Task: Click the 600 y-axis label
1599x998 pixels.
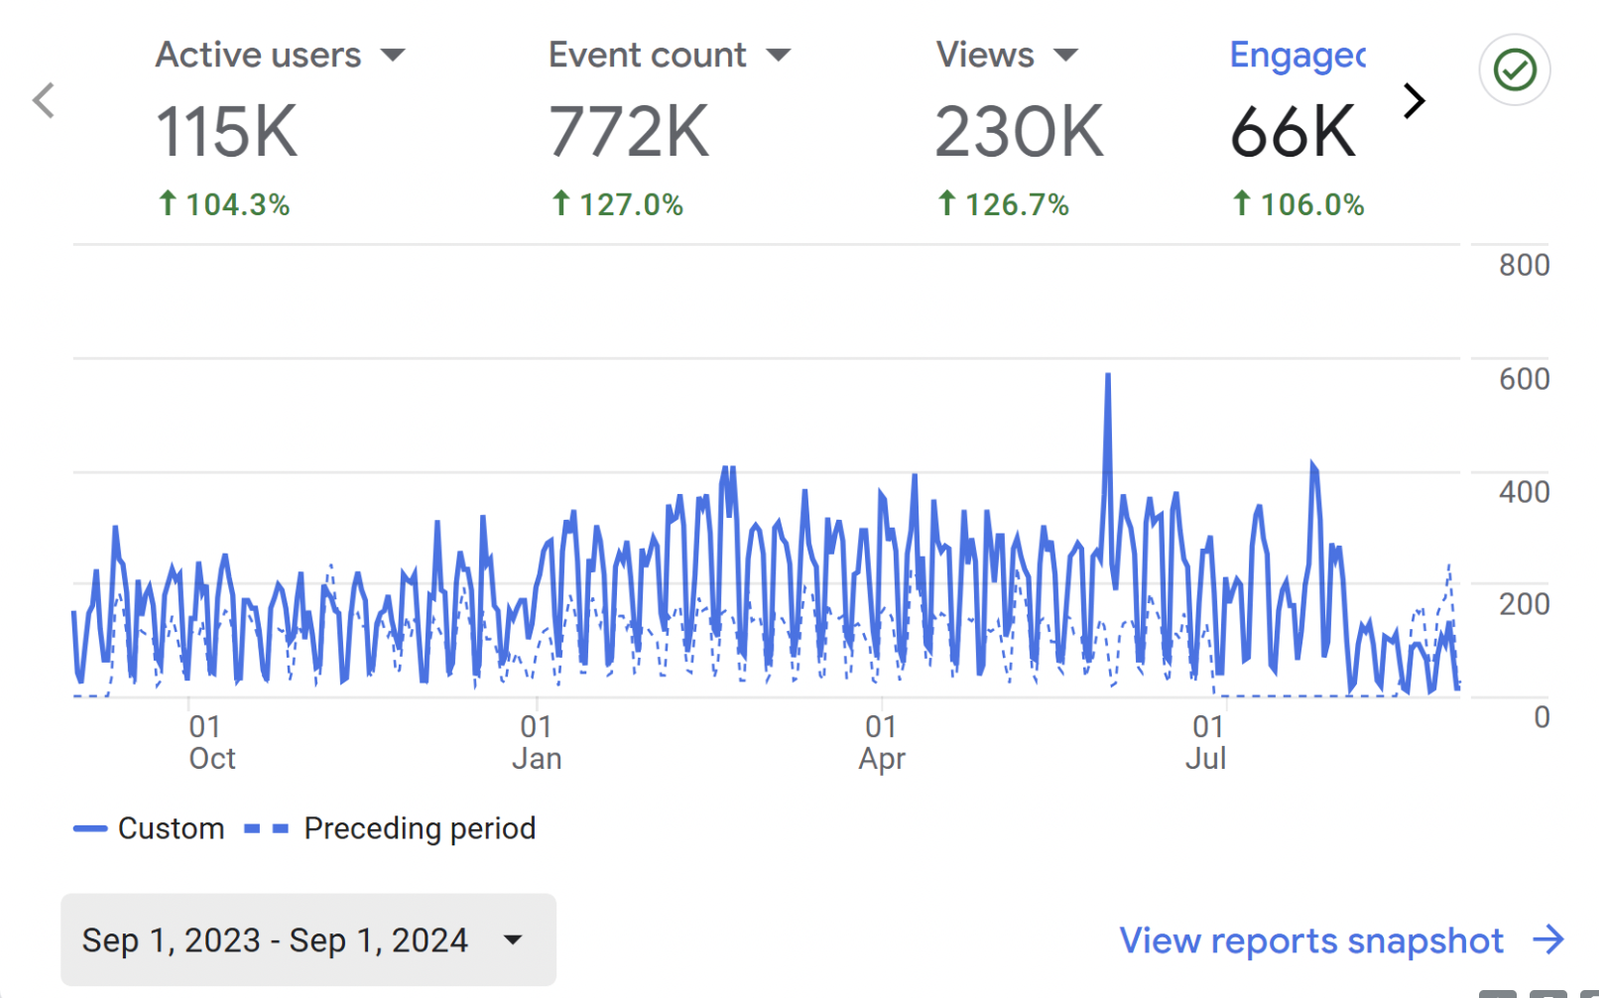Action: pyautogui.click(x=1524, y=379)
